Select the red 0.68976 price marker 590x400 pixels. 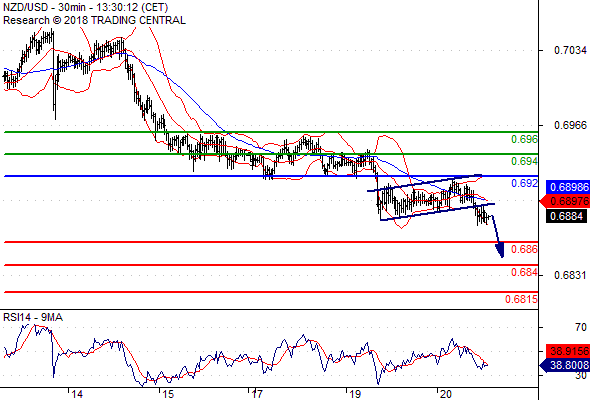[x=565, y=201]
